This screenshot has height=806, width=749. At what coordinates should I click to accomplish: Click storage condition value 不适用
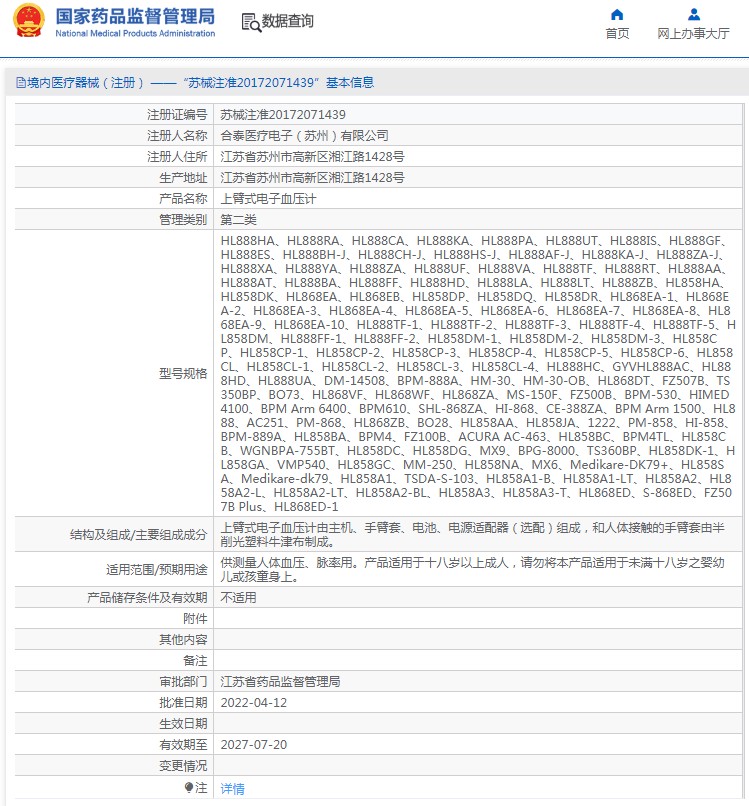[239, 598]
